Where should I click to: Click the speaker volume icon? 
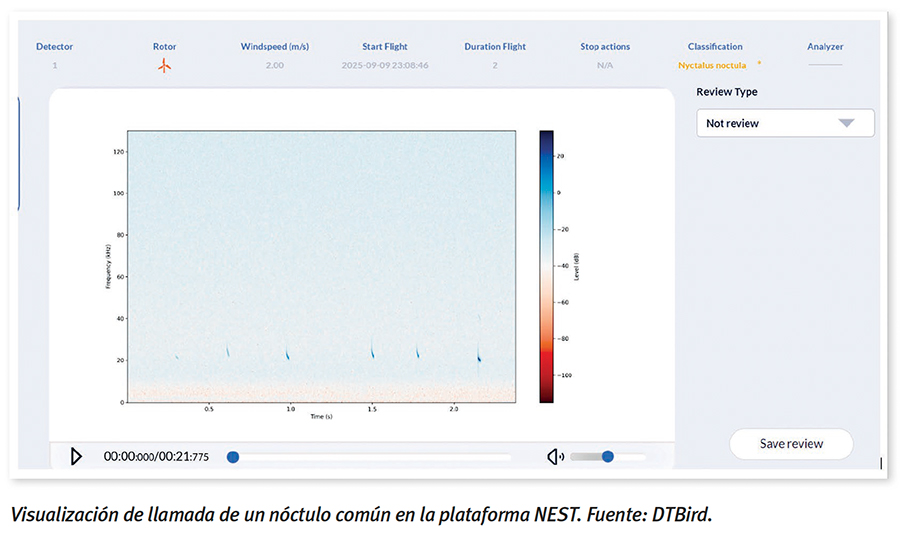(x=555, y=457)
